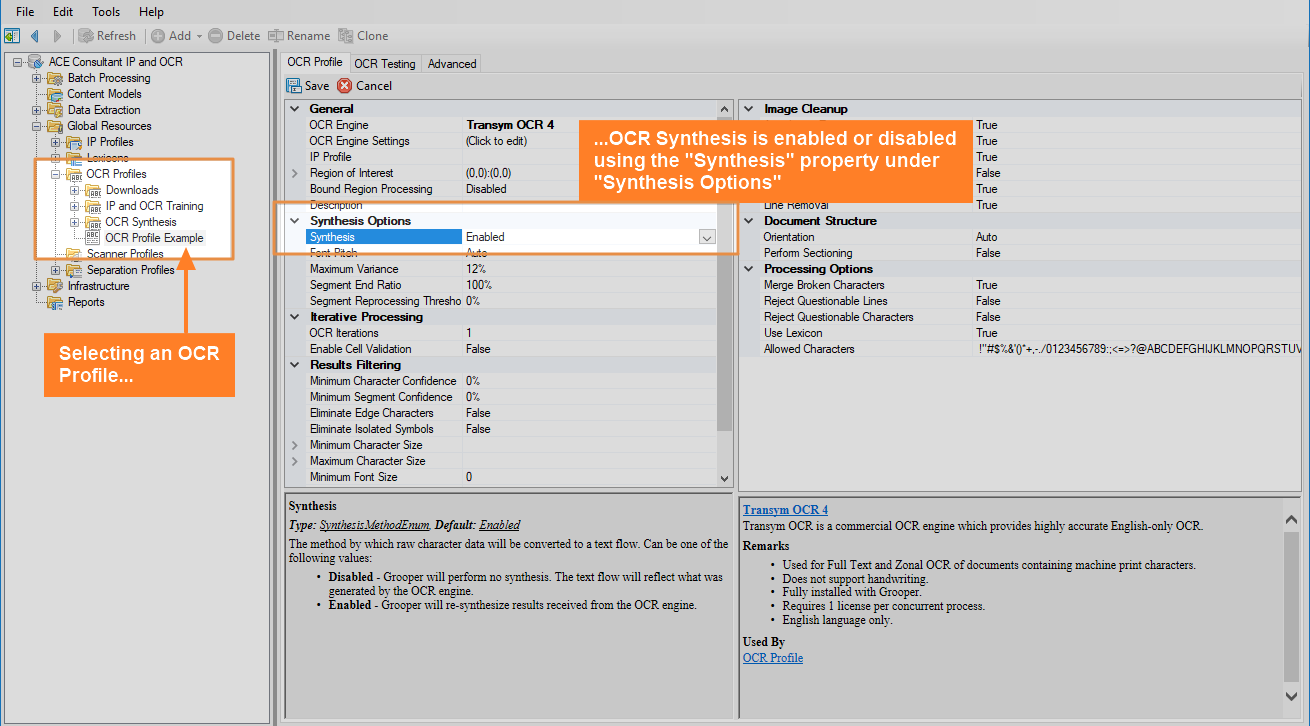The width and height of the screenshot is (1310, 726).
Task: Open the Add button dropdown arrow
Action: click(x=199, y=36)
